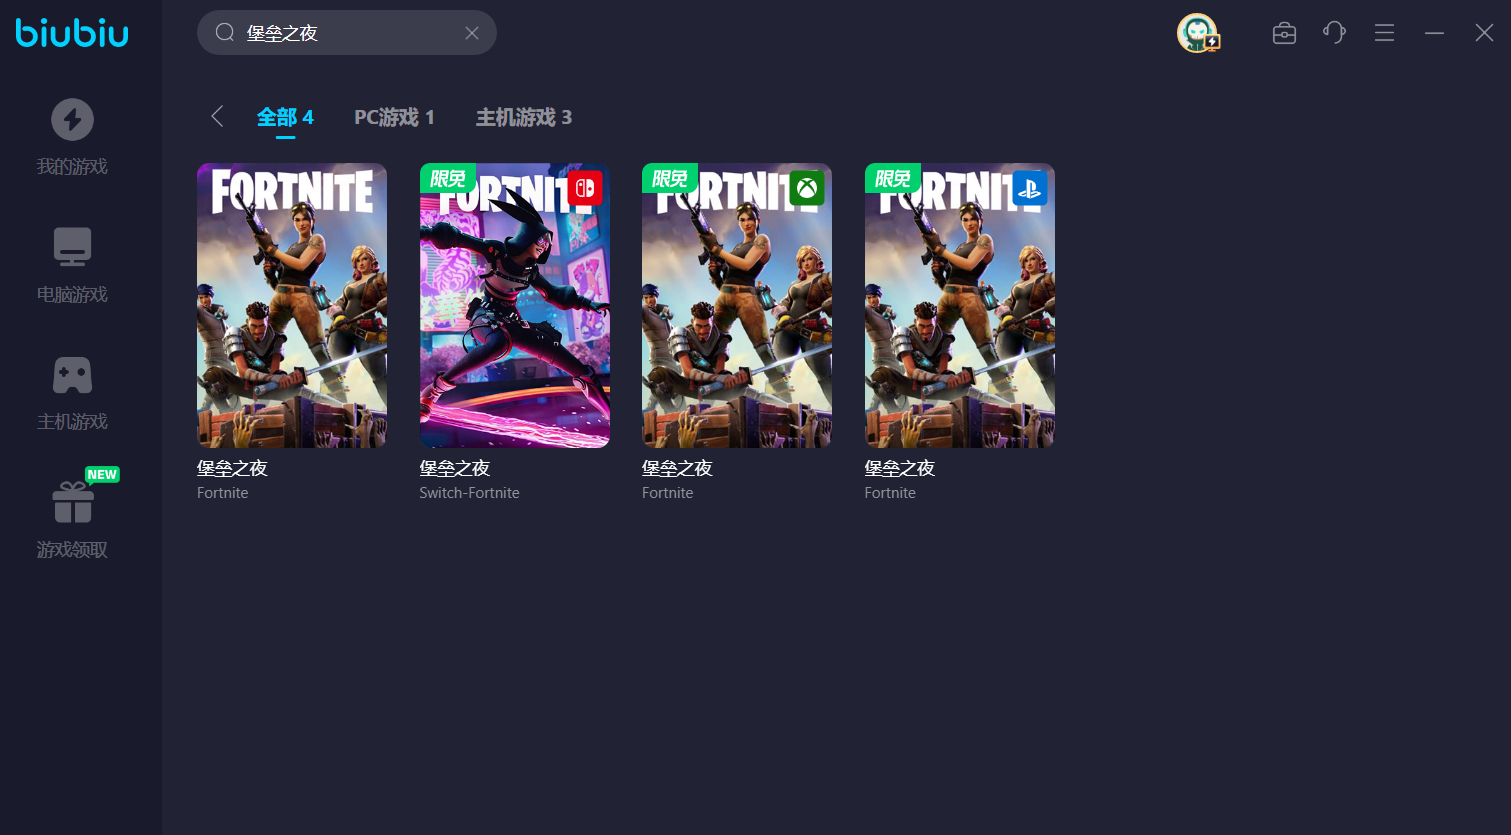
Task: Click the search magnifier icon
Action: pos(225,33)
